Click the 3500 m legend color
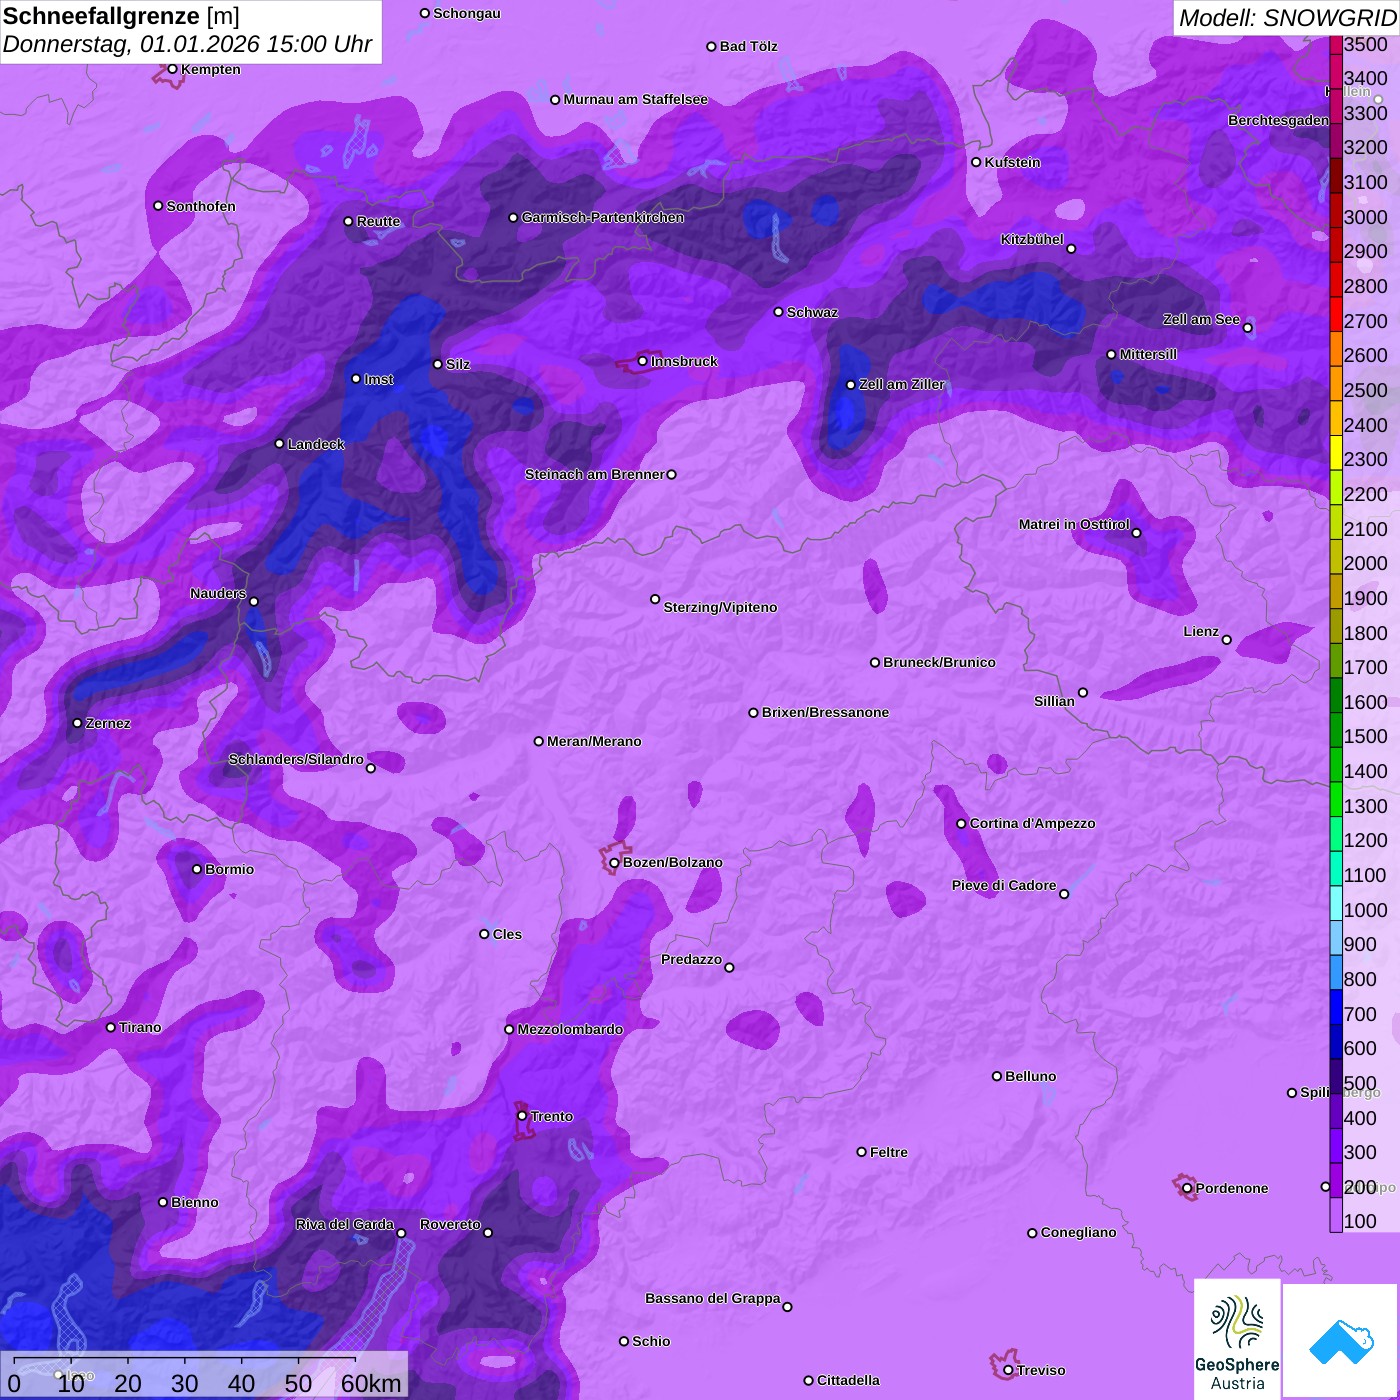This screenshot has width=1400, height=1400. (x=1336, y=44)
